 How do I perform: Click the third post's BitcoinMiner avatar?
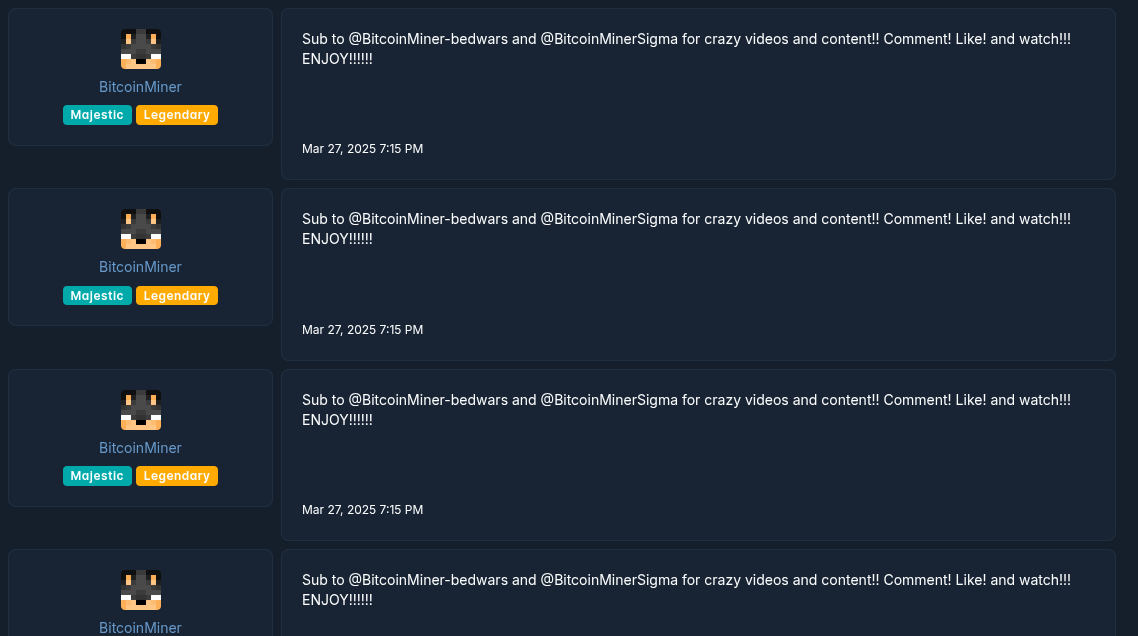pyautogui.click(x=141, y=410)
